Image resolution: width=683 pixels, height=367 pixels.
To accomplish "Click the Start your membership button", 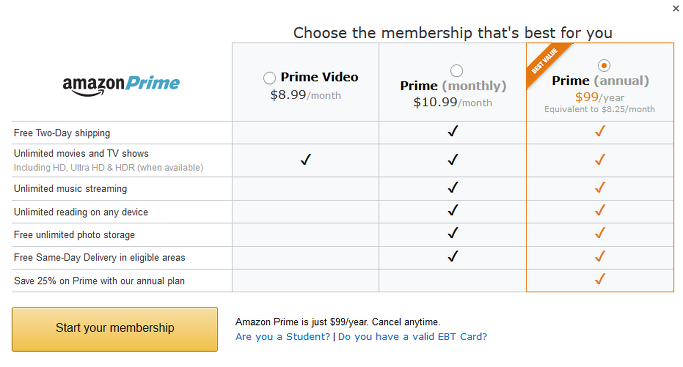I will pyautogui.click(x=115, y=329).
